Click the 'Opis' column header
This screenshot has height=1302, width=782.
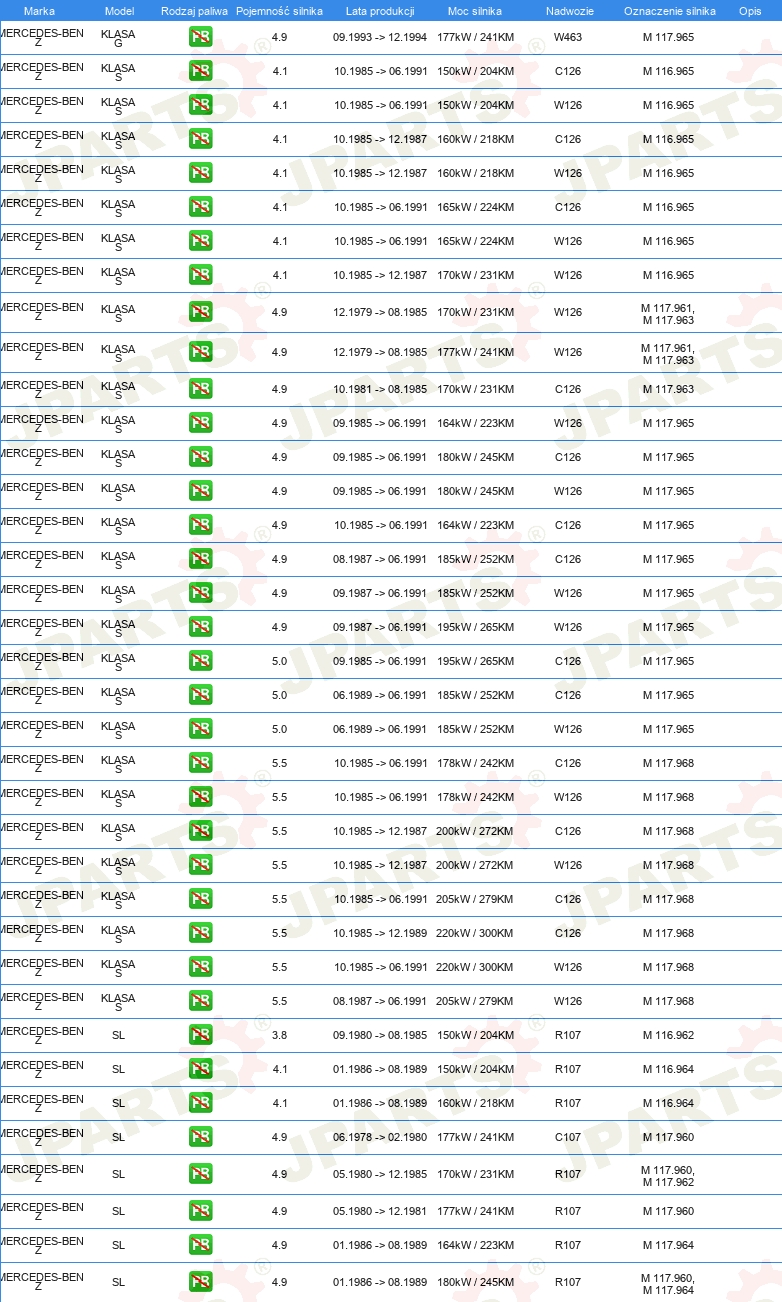pos(750,11)
